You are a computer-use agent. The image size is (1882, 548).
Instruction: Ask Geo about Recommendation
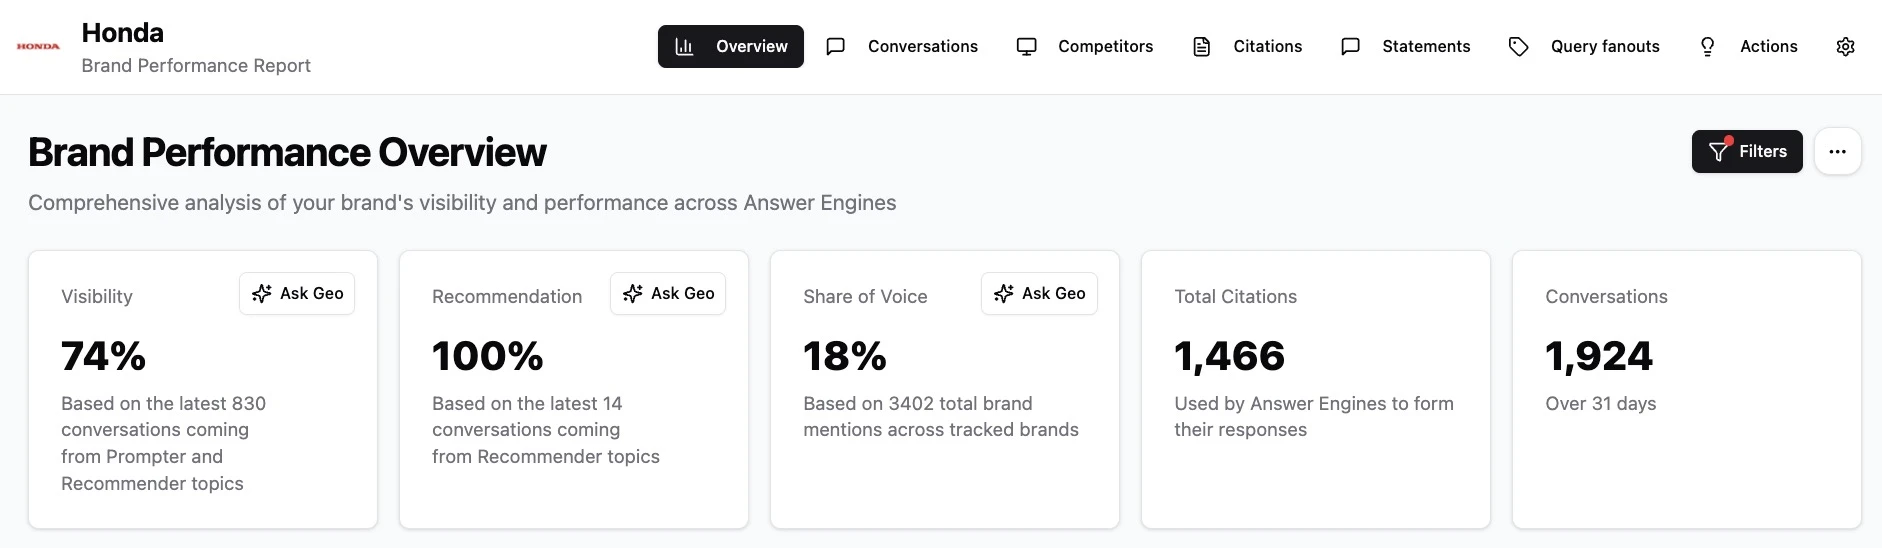(x=668, y=294)
